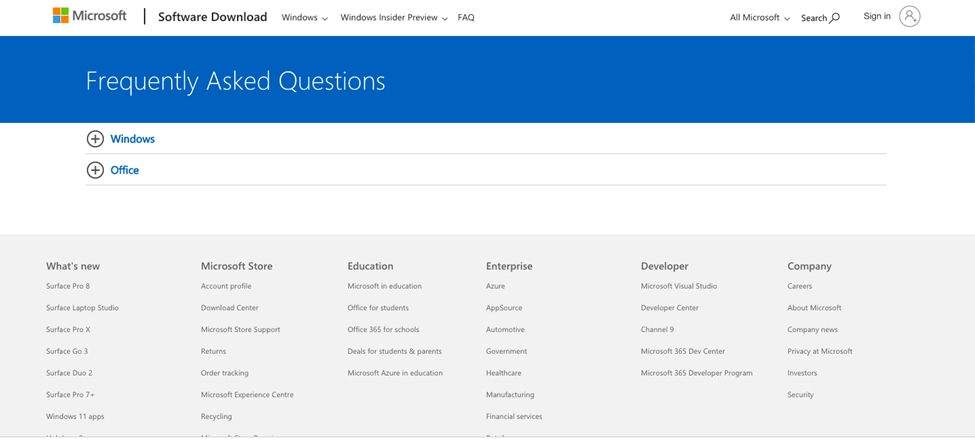Open the Recycling footer link
This screenshot has height=440, width=975.
[x=216, y=416]
